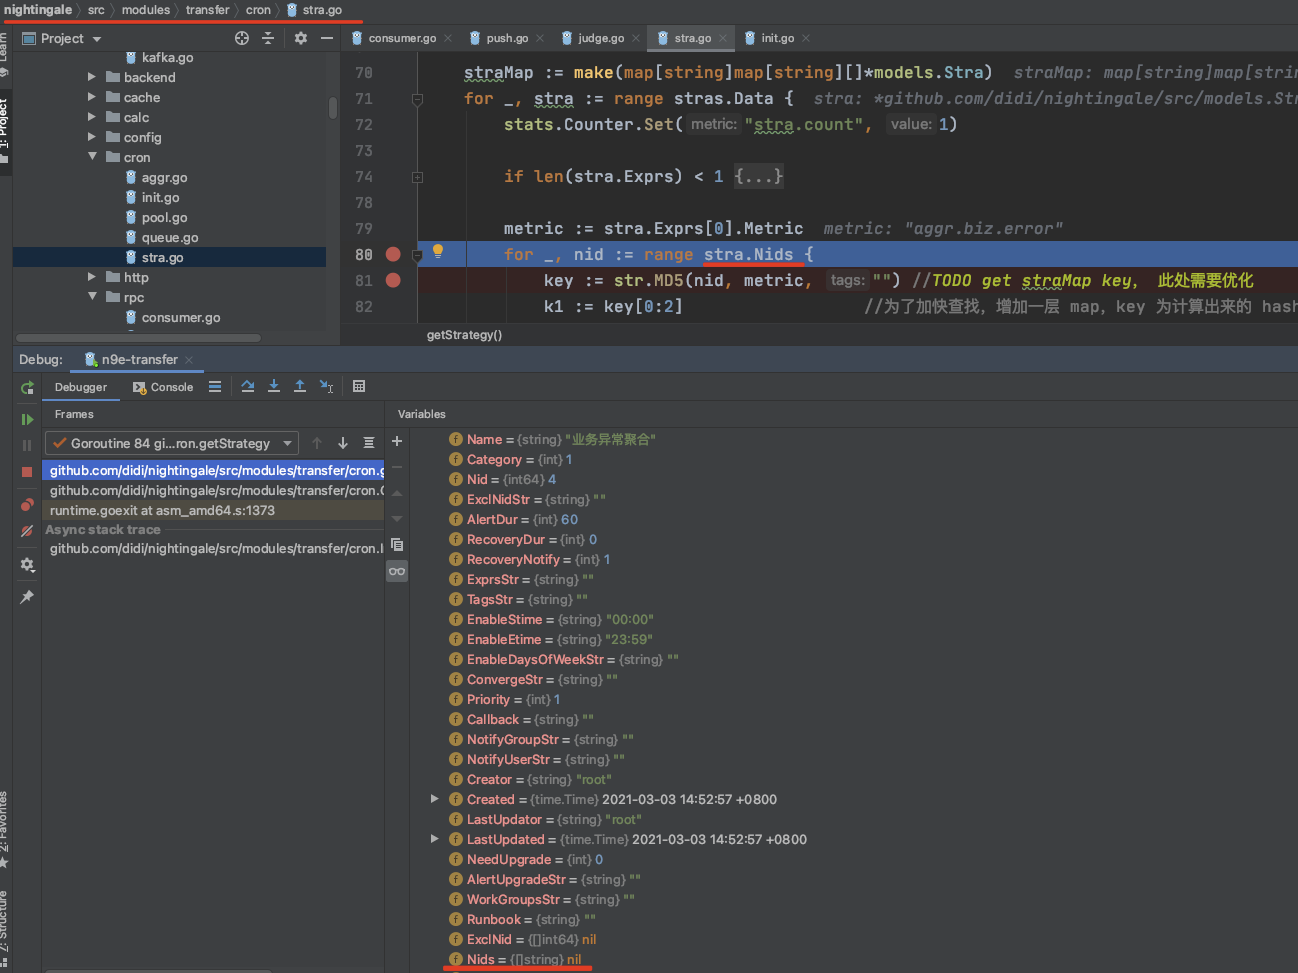Expand the config folder
The height and width of the screenshot is (973, 1298).
pyautogui.click(x=92, y=137)
